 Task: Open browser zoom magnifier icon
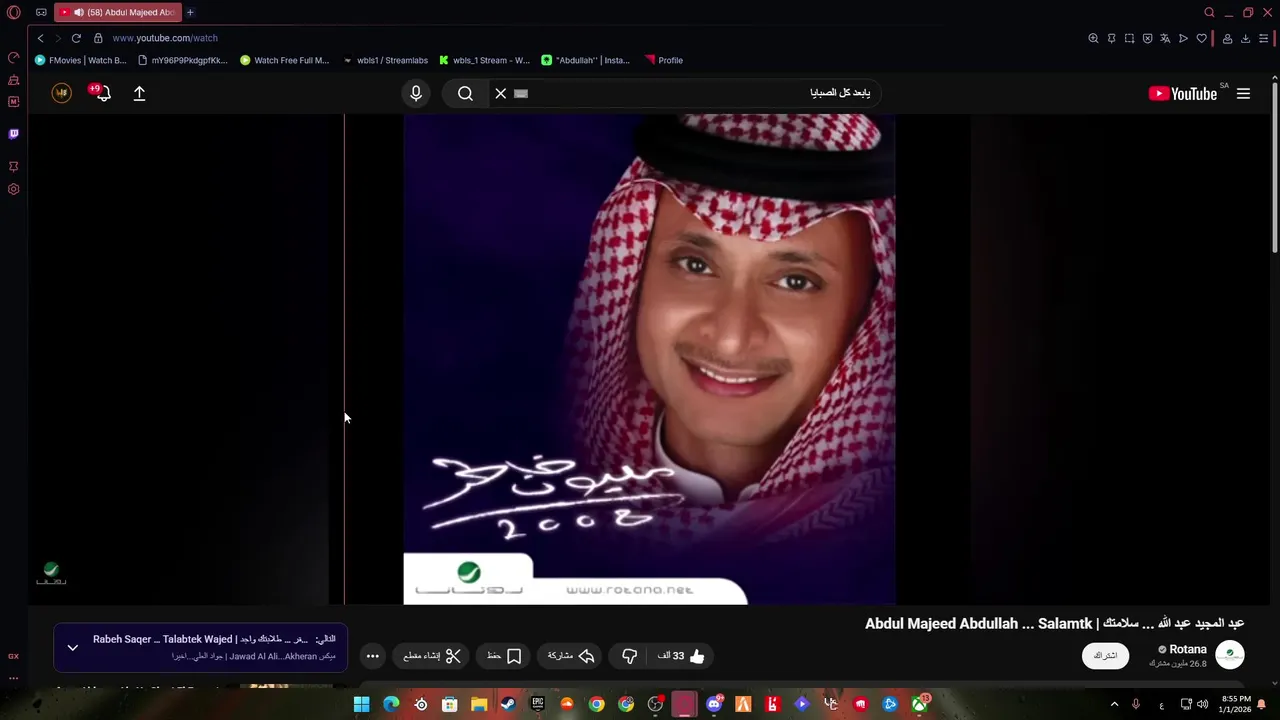point(1093,38)
